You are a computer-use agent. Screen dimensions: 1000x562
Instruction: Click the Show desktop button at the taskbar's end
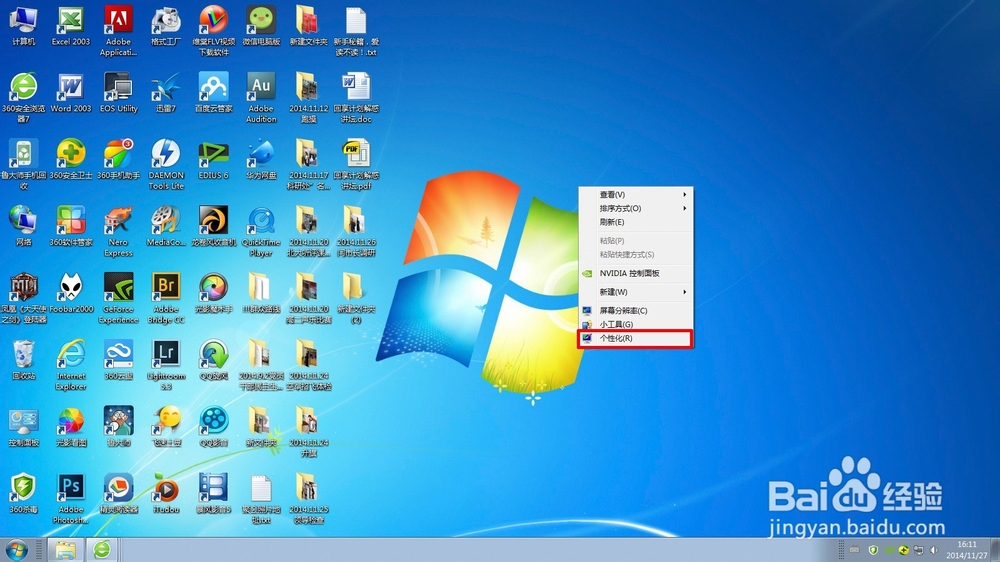(x=996, y=550)
